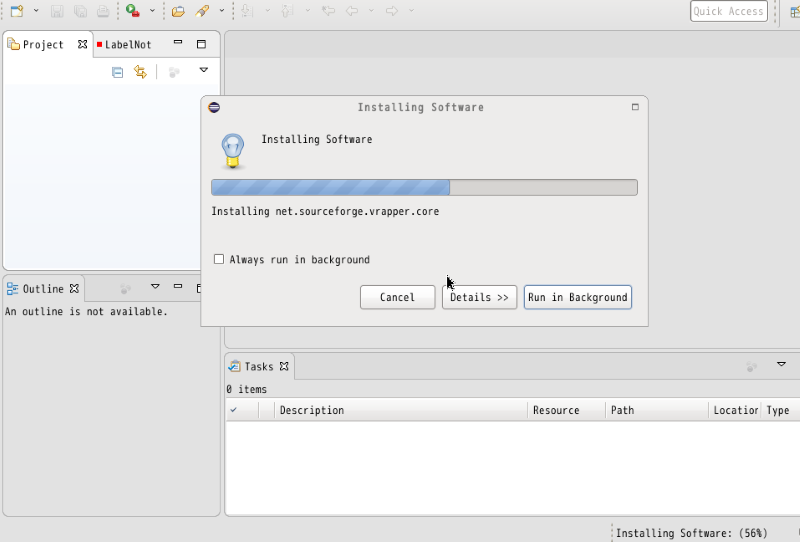800x542 pixels.
Task: Open the New wizard dropdown arrow
Action: 36,11
